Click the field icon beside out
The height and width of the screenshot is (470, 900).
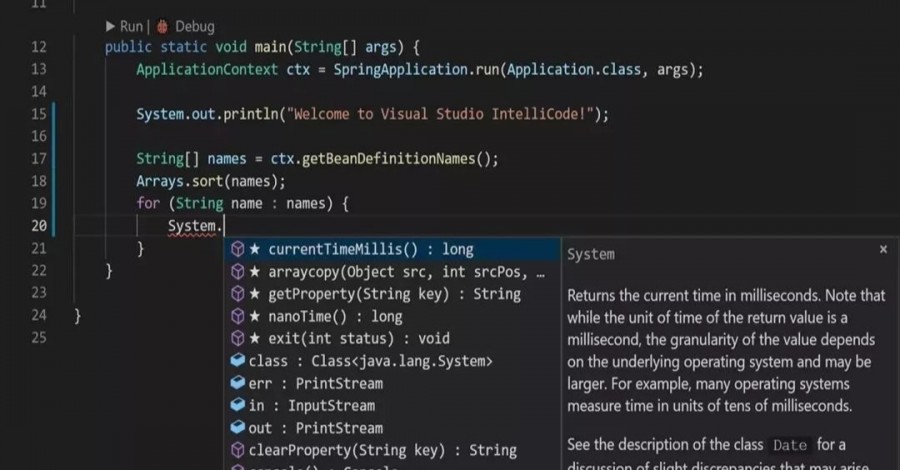238,428
